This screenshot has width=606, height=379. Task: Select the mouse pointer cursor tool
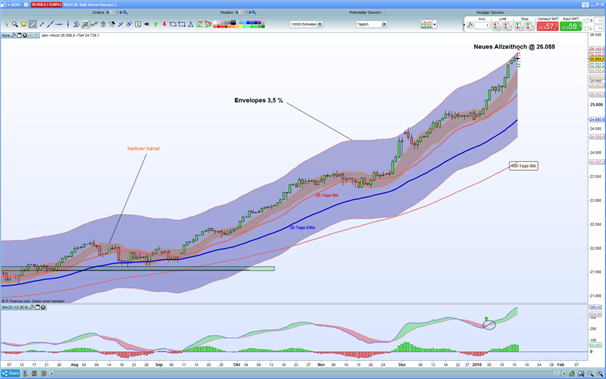coord(6,24)
